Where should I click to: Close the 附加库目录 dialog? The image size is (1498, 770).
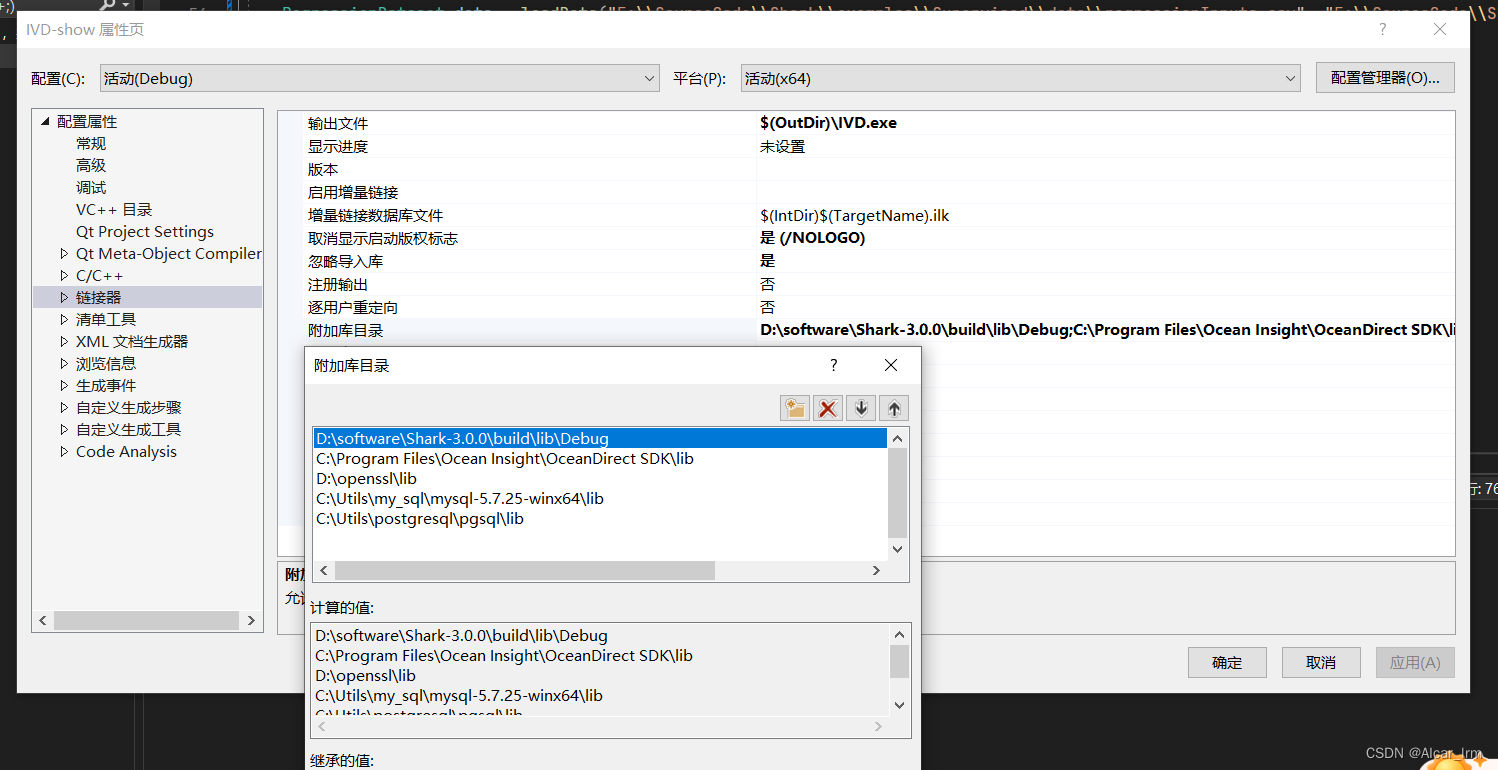891,365
